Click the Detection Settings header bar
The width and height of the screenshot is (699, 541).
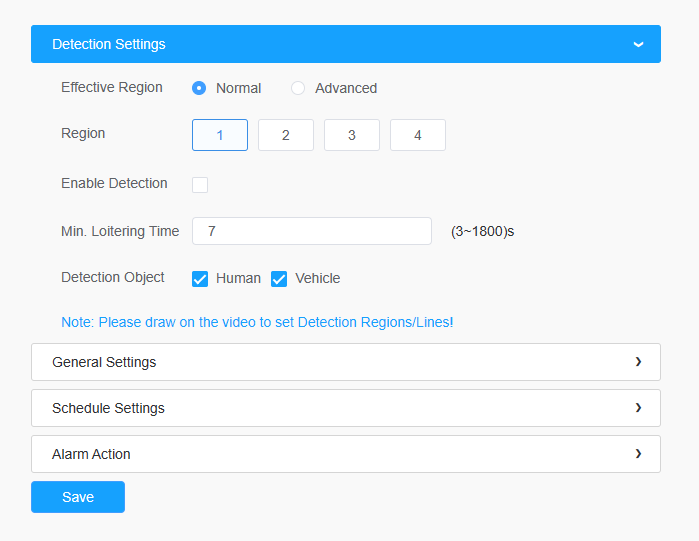346,44
